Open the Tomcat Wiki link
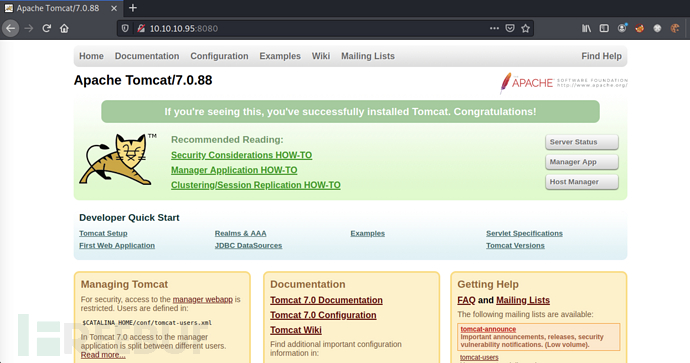Image resolution: width=690 pixels, height=363 pixels. pos(296,330)
